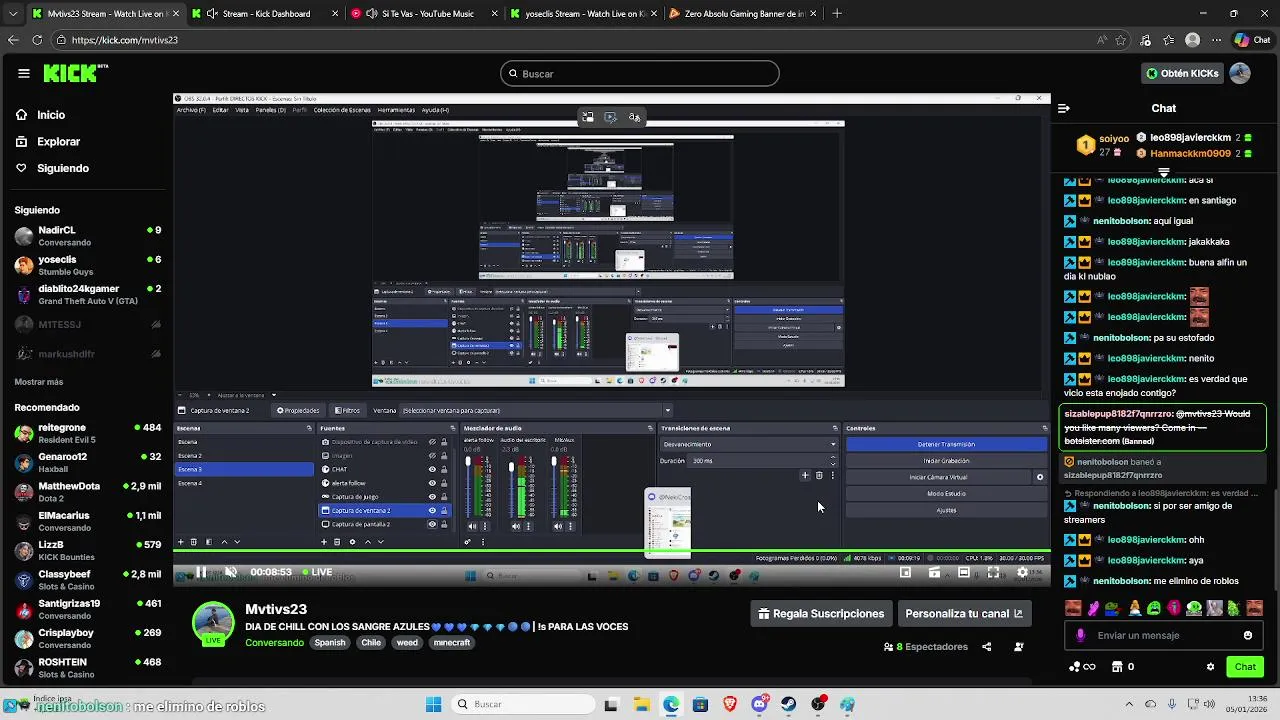Expand Mostrar más under Siguiendo
Image resolution: width=1280 pixels, height=720 pixels.
[x=39, y=382]
